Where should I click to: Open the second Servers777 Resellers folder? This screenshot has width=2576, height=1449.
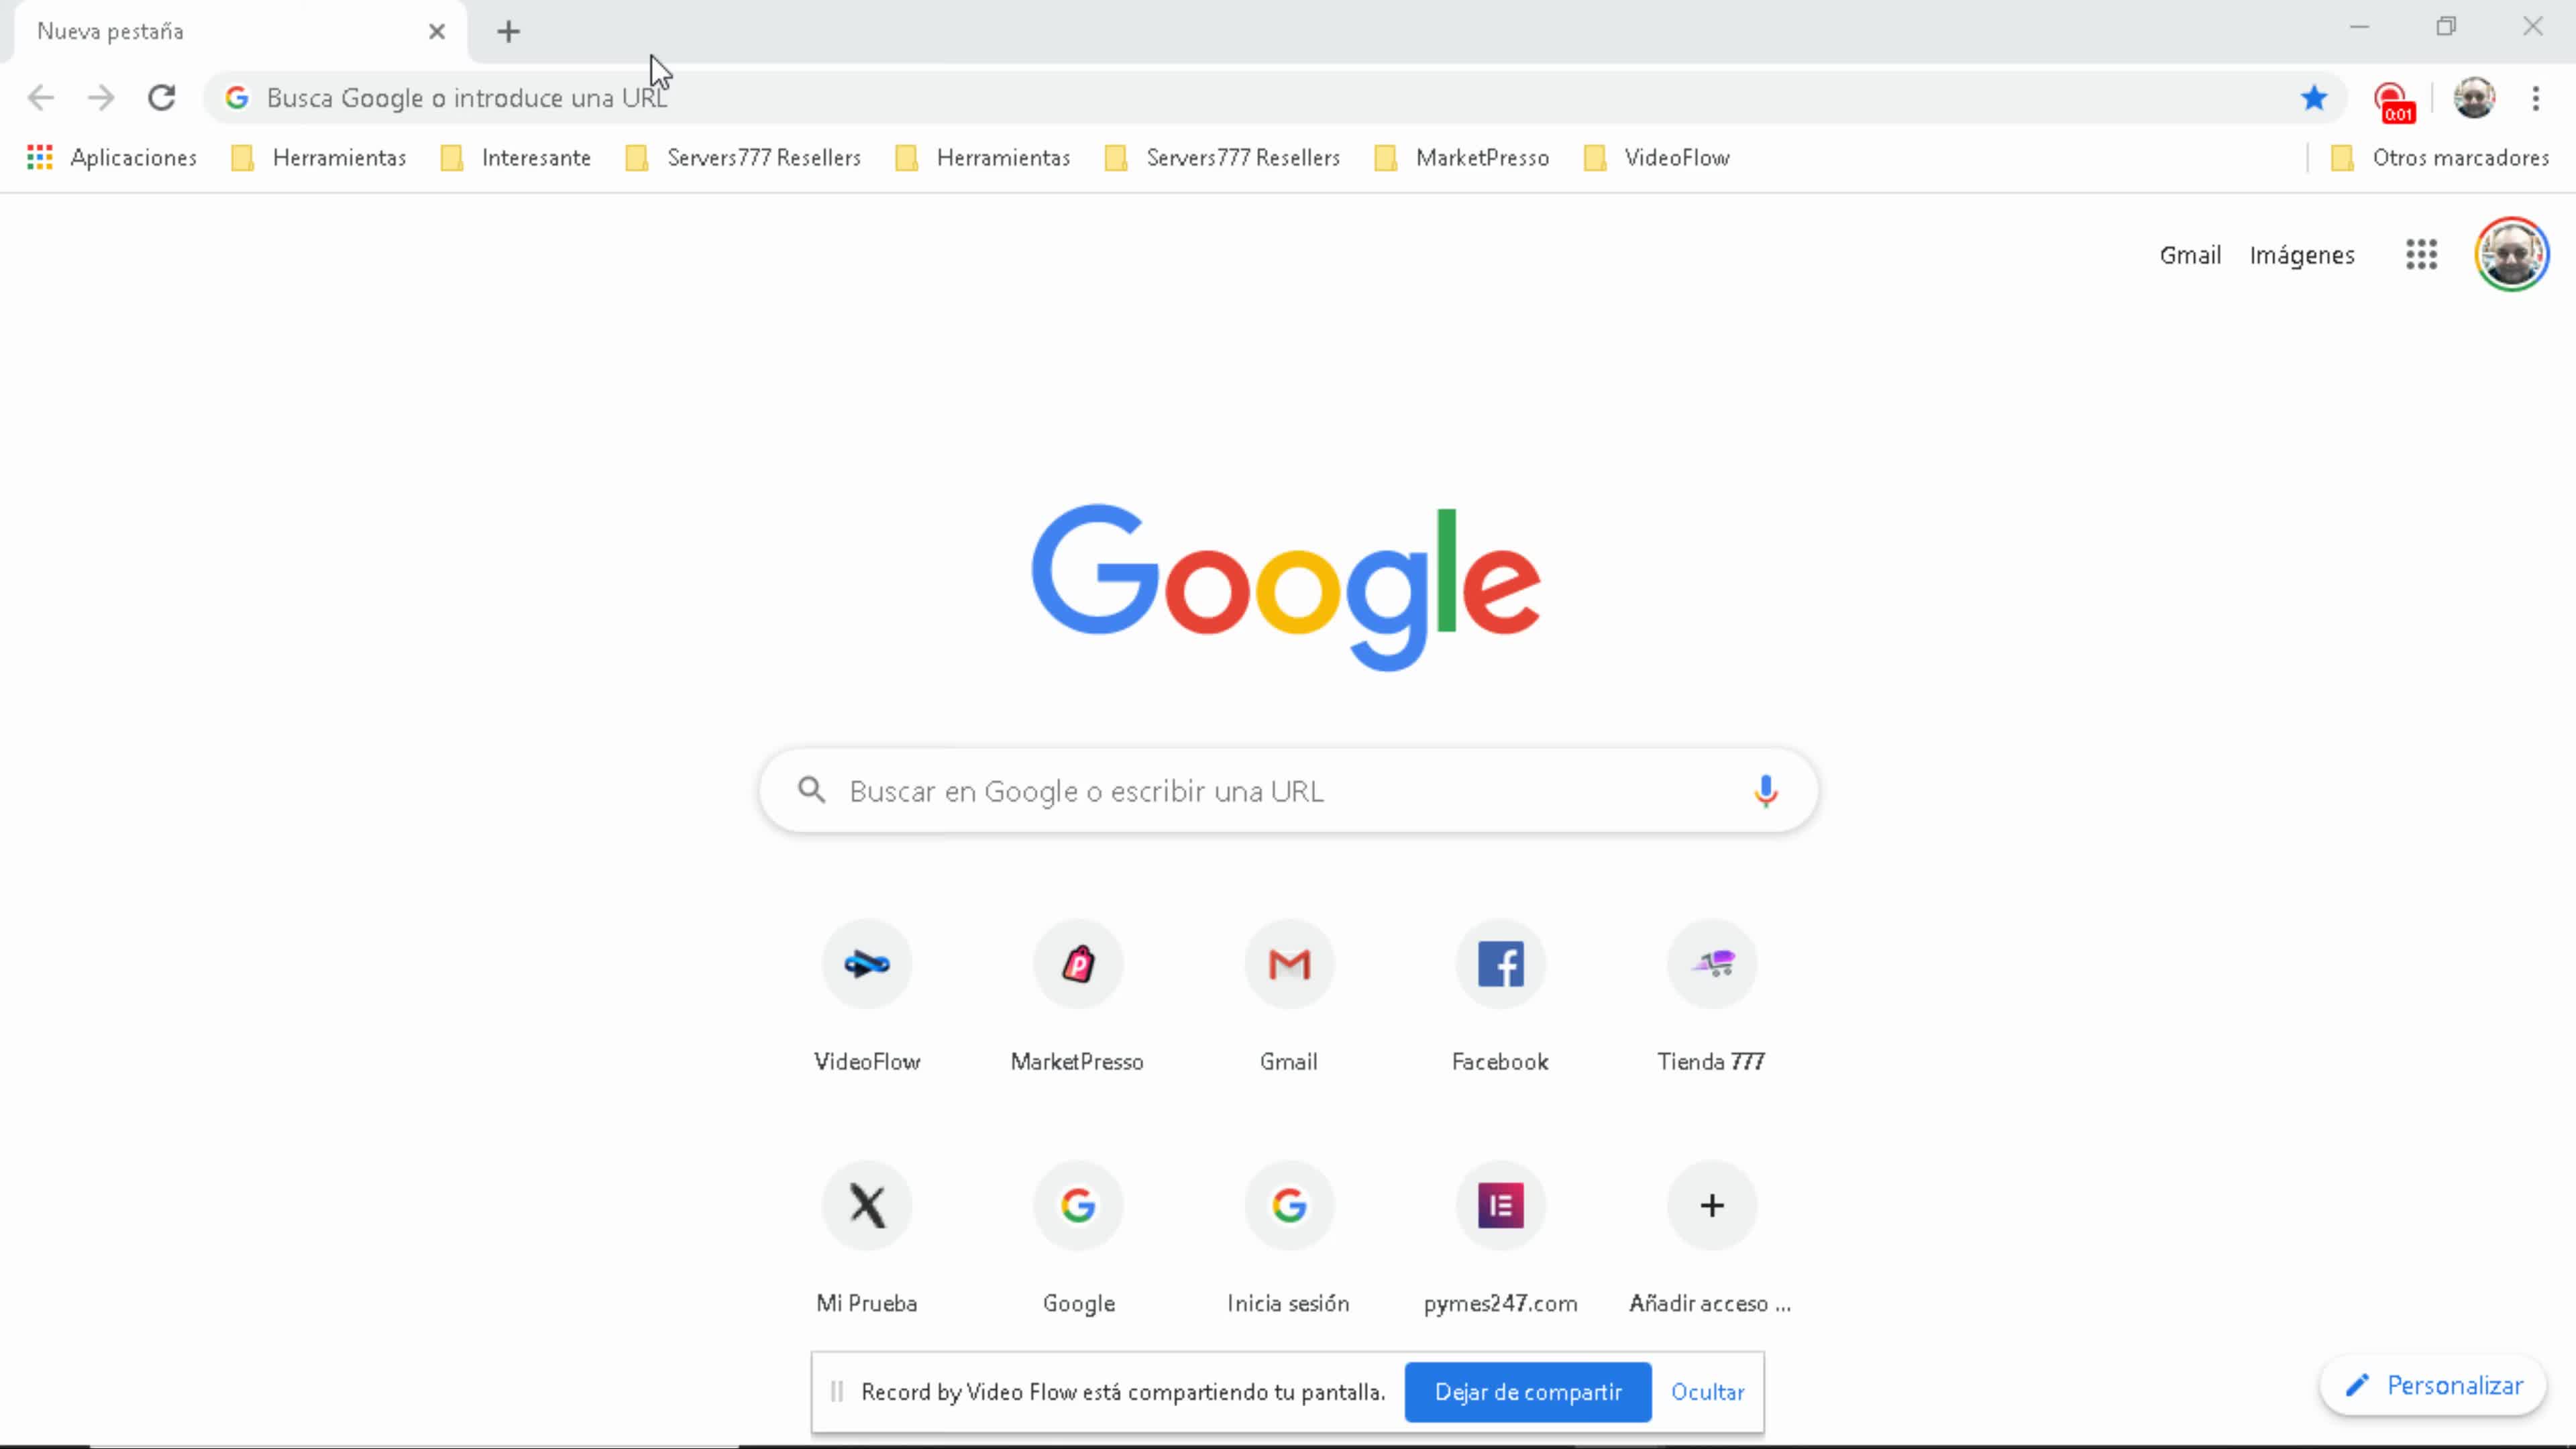pos(1222,158)
